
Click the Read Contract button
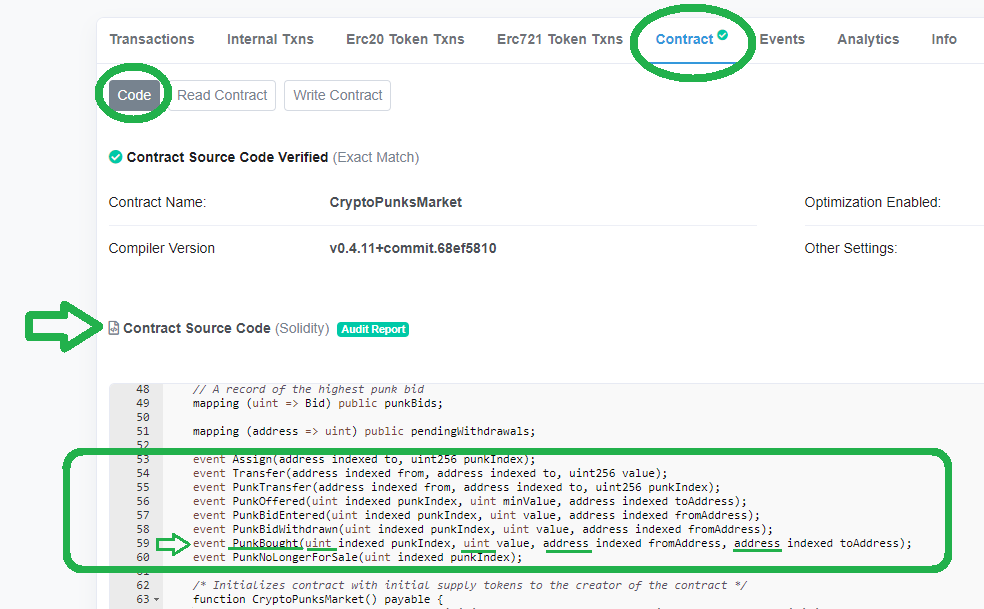(x=222, y=95)
